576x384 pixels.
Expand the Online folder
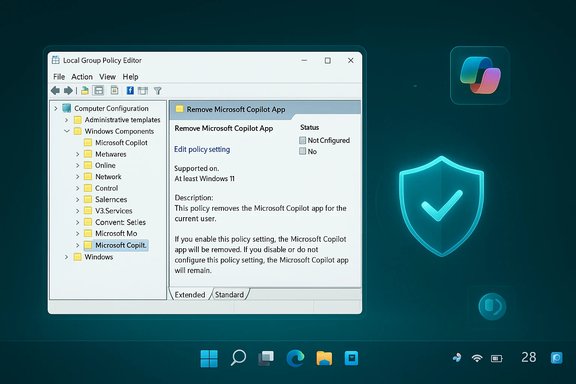coord(77,165)
